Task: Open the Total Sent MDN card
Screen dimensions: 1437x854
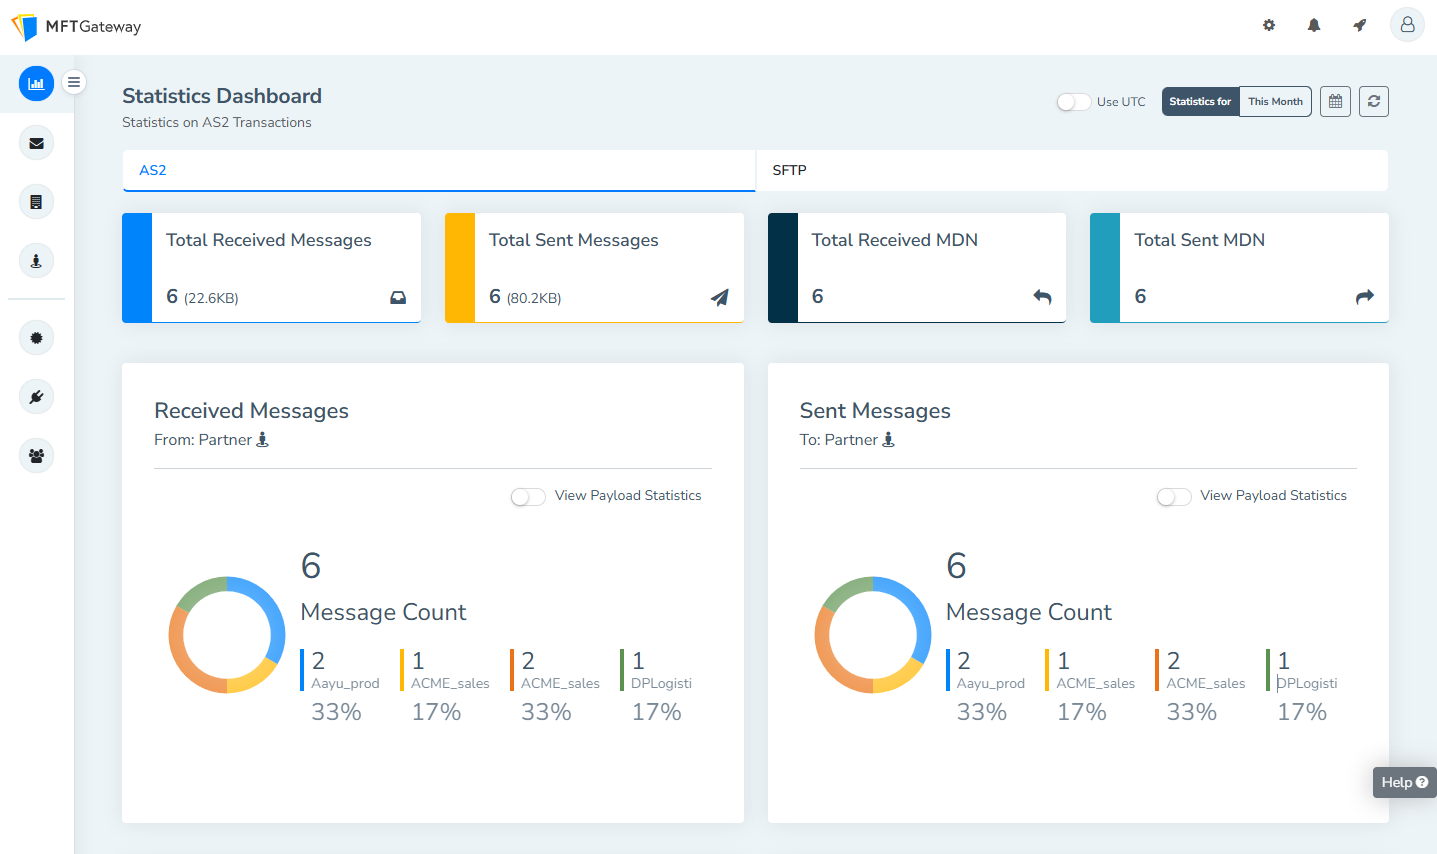Action: pyautogui.click(x=1239, y=268)
